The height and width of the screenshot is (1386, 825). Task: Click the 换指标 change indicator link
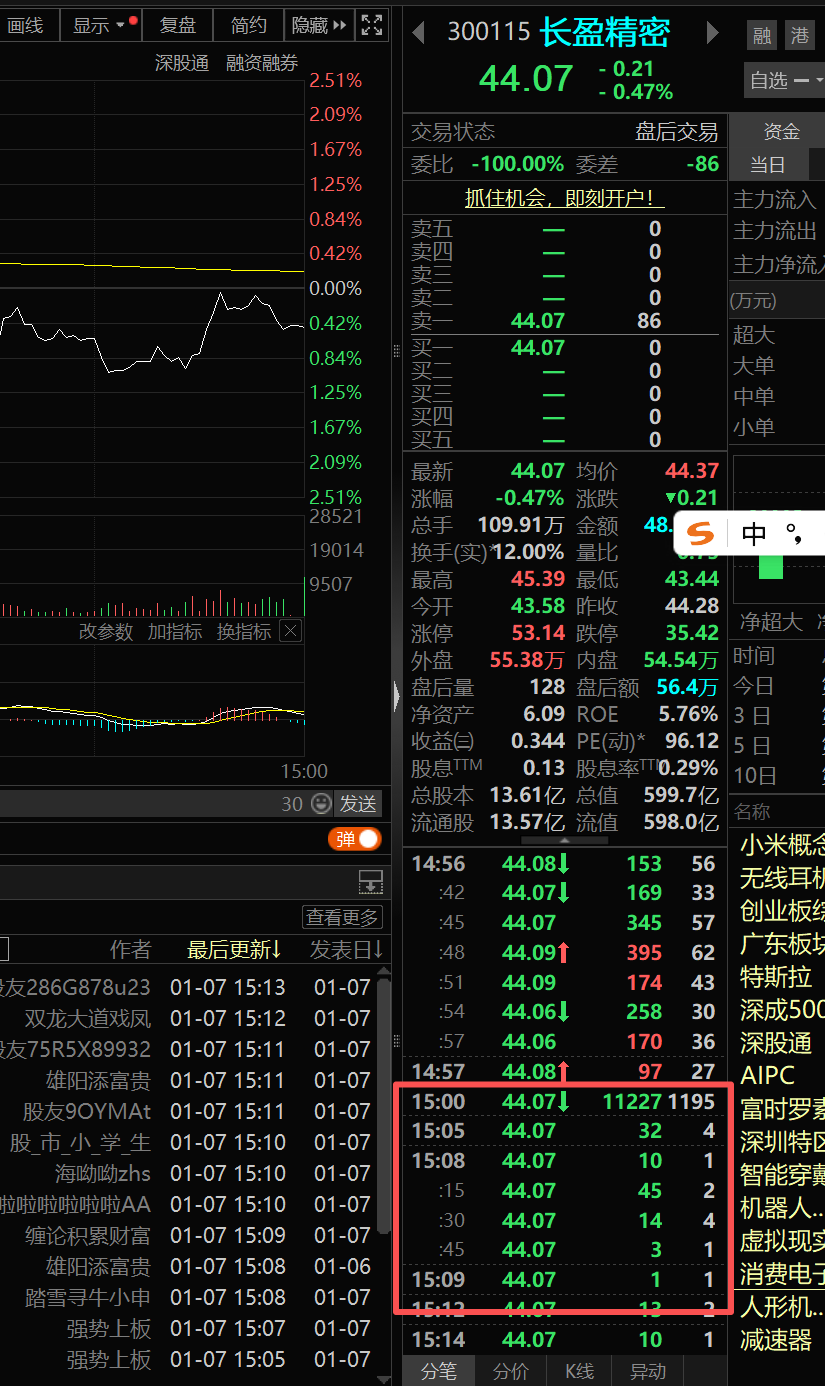pyautogui.click(x=244, y=631)
